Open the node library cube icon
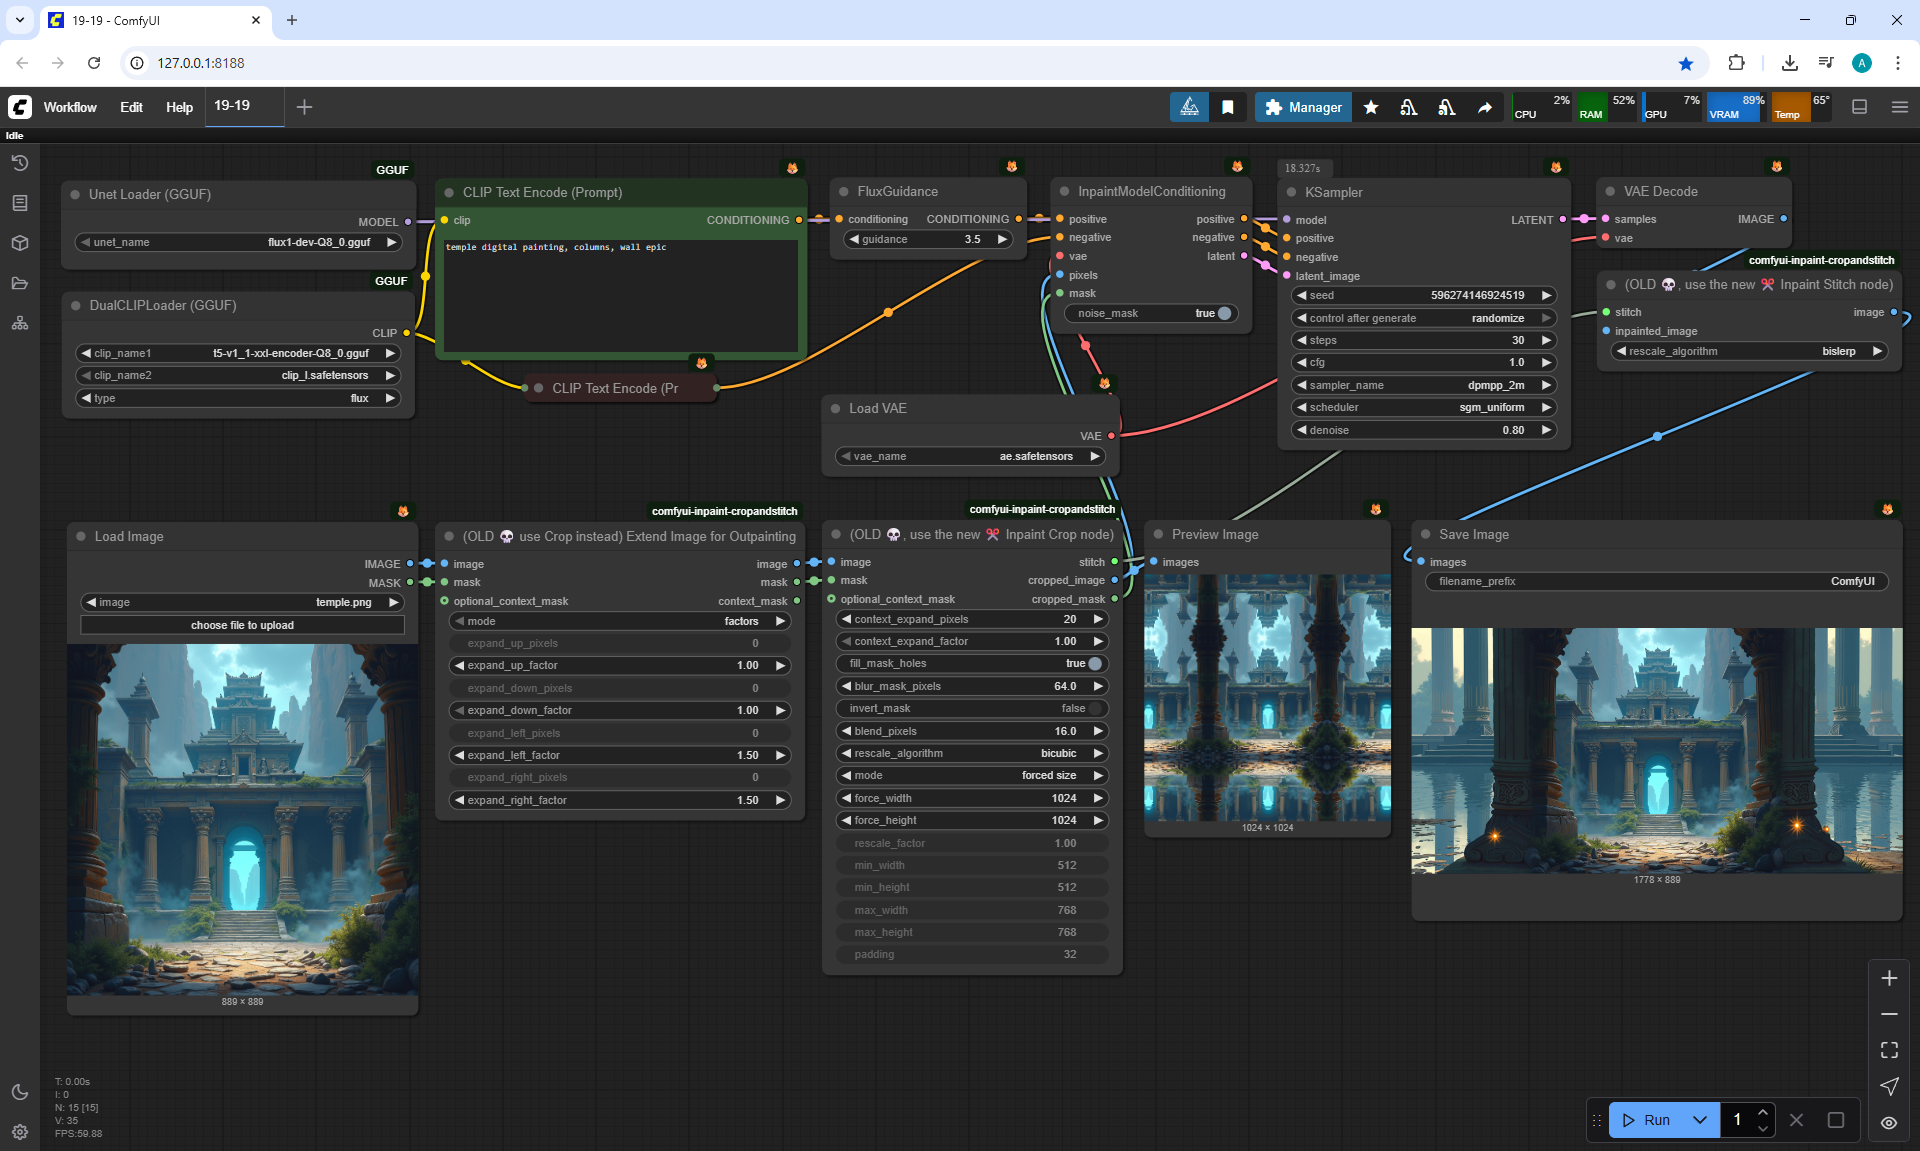1920x1151 pixels. (x=19, y=243)
